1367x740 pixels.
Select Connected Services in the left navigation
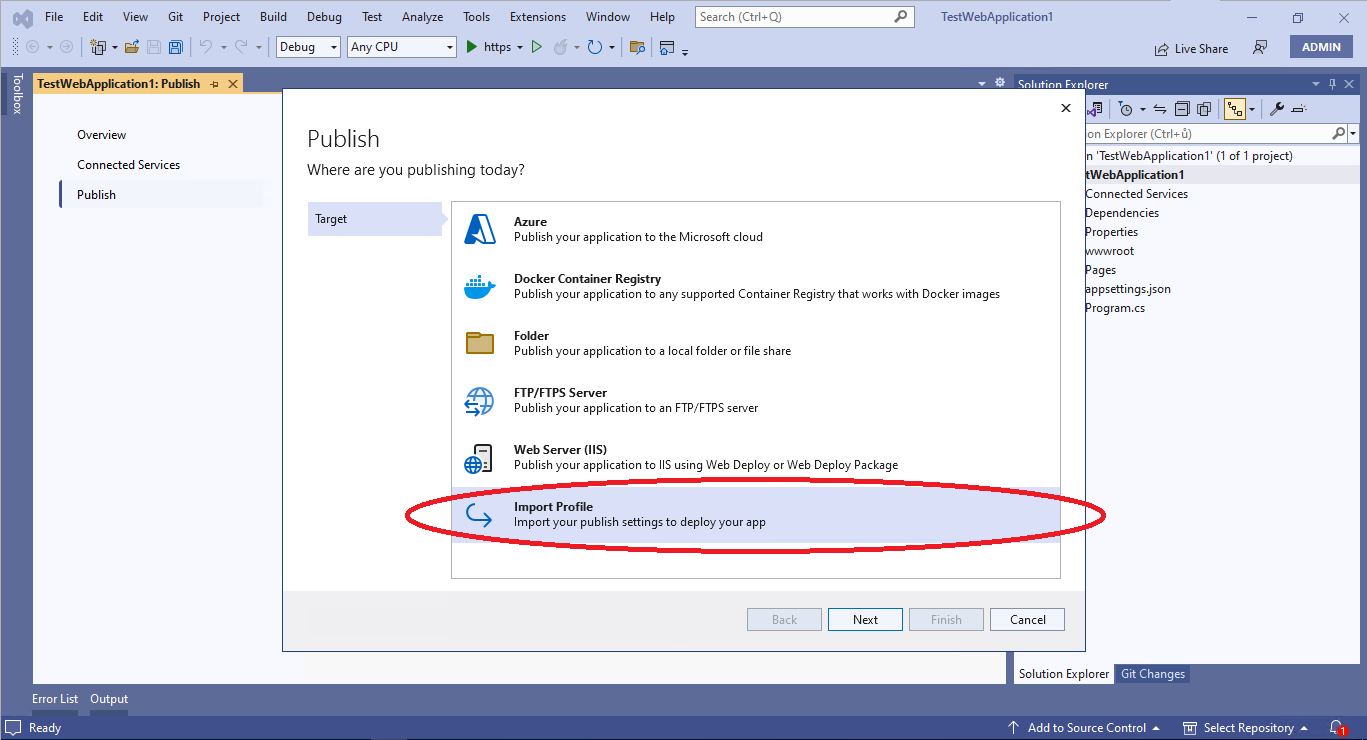coord(128,165)
